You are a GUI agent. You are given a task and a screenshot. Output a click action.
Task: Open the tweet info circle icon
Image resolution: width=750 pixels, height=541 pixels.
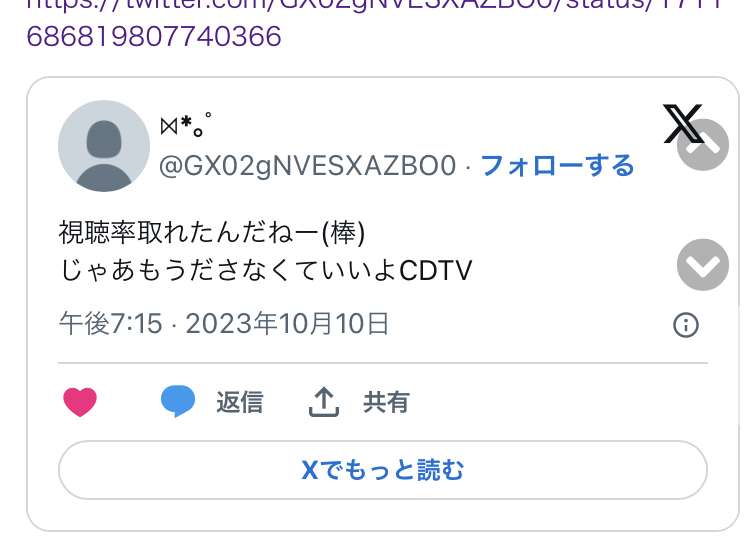tap(686, 325)
